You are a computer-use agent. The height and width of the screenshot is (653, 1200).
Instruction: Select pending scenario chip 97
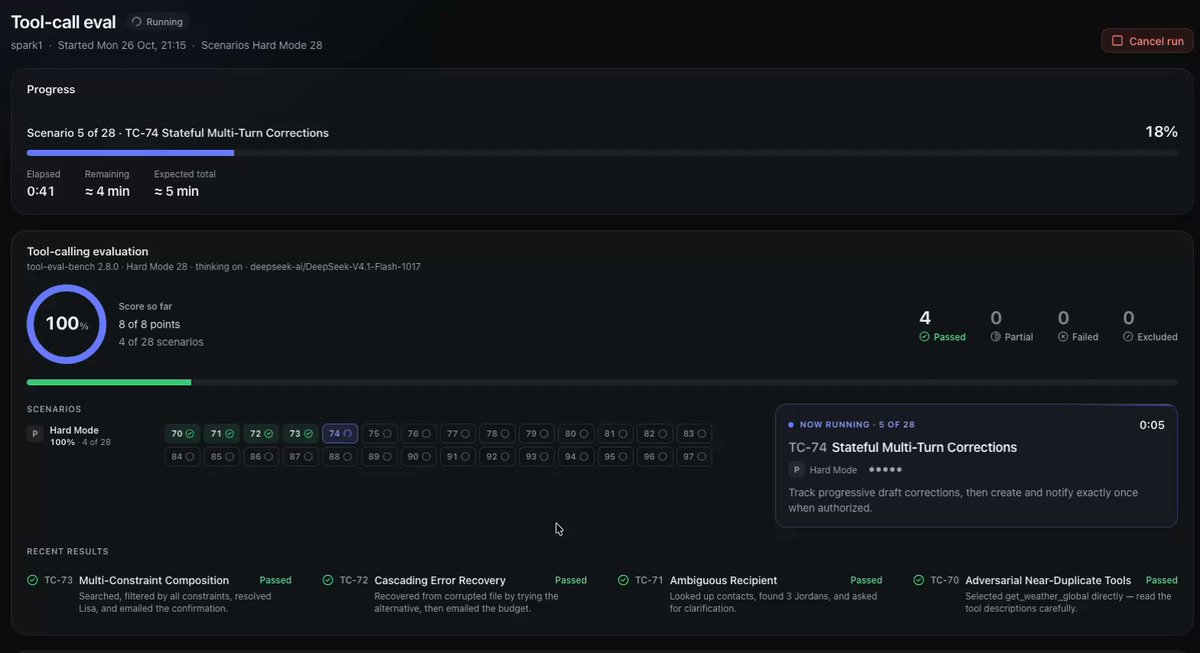[694, 457]
